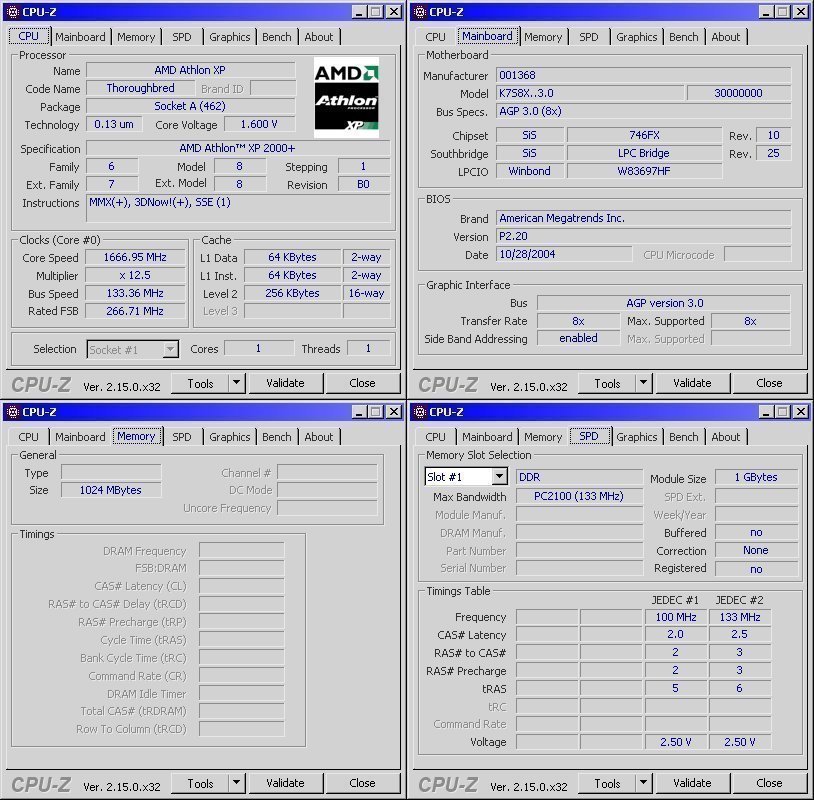Click the Level 2 cache 256 KBytes value

(x=292, y=293)
